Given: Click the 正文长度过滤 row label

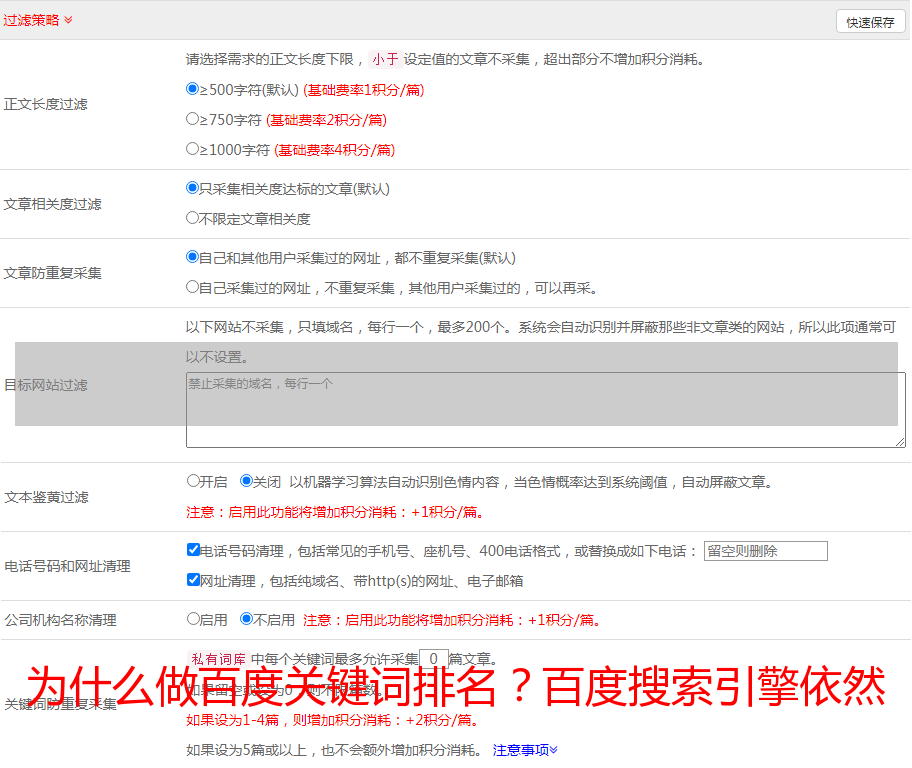Looking at the screenshot, I should click(x=45, y=104).
